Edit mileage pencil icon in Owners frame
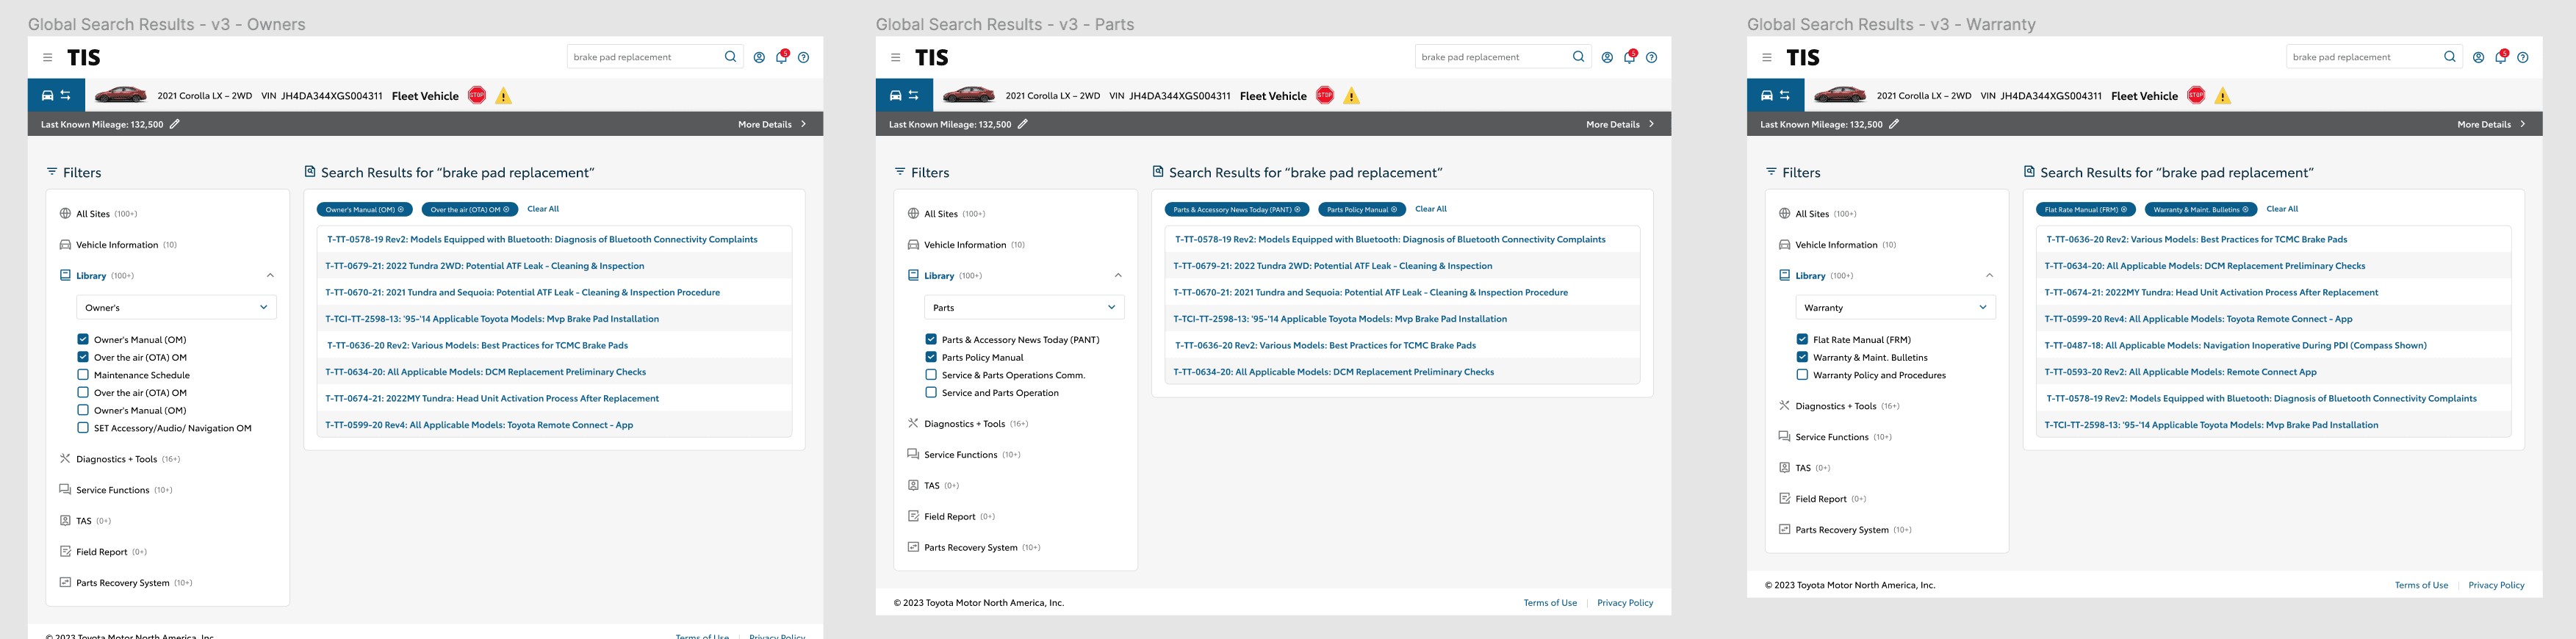The width and height of the screenshot is (2576, 639). 175,124
